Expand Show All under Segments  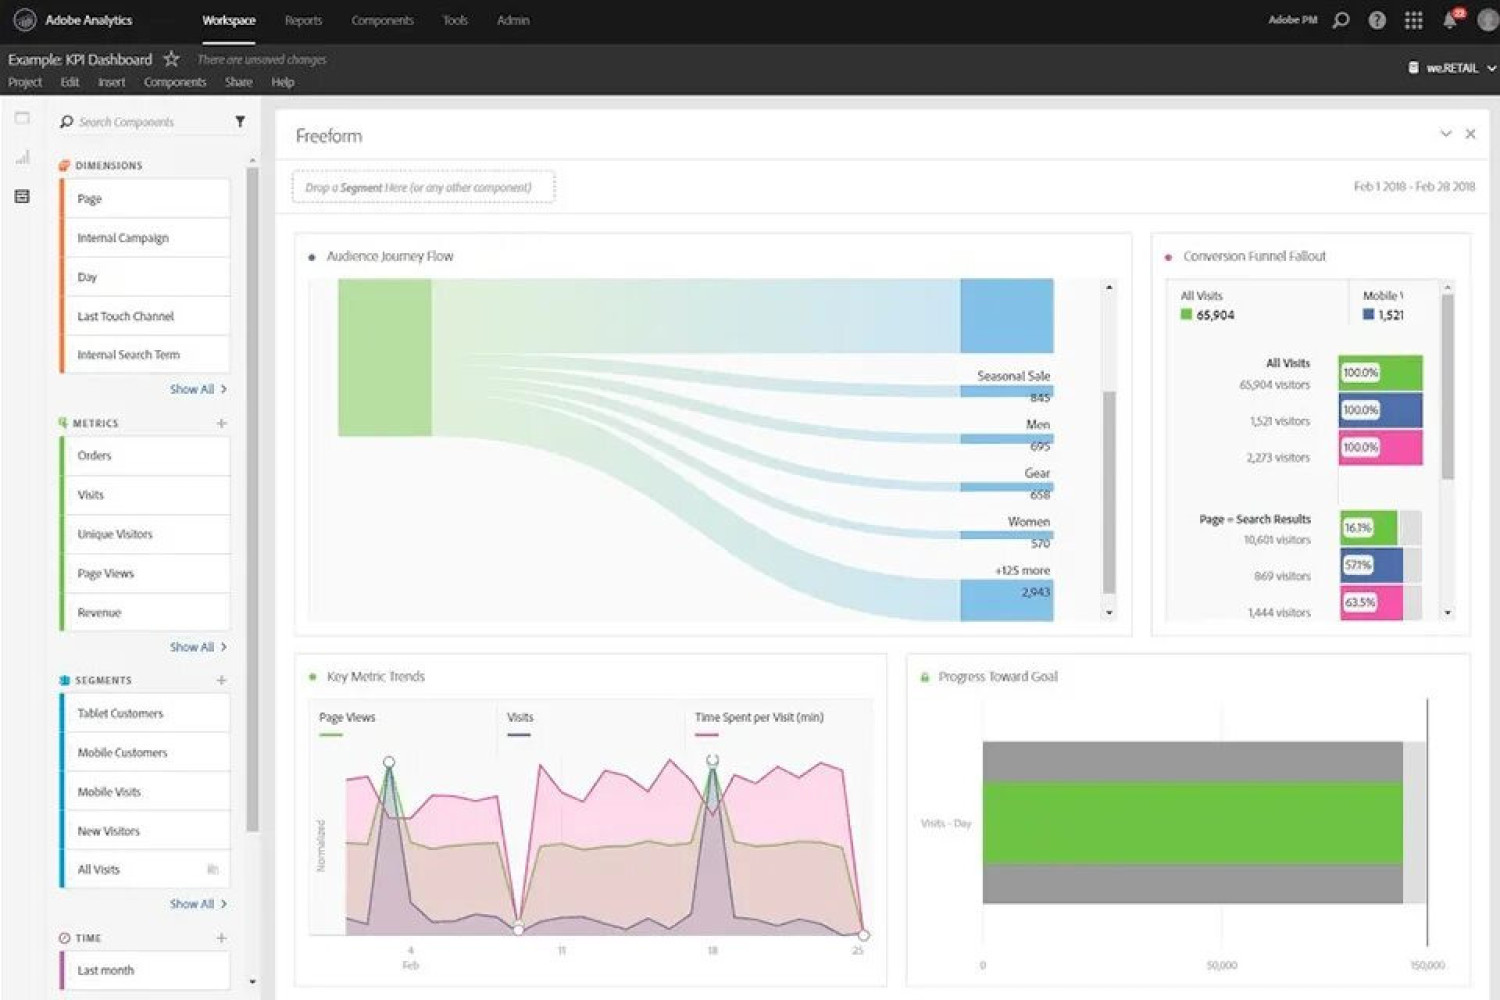[197, 904]
